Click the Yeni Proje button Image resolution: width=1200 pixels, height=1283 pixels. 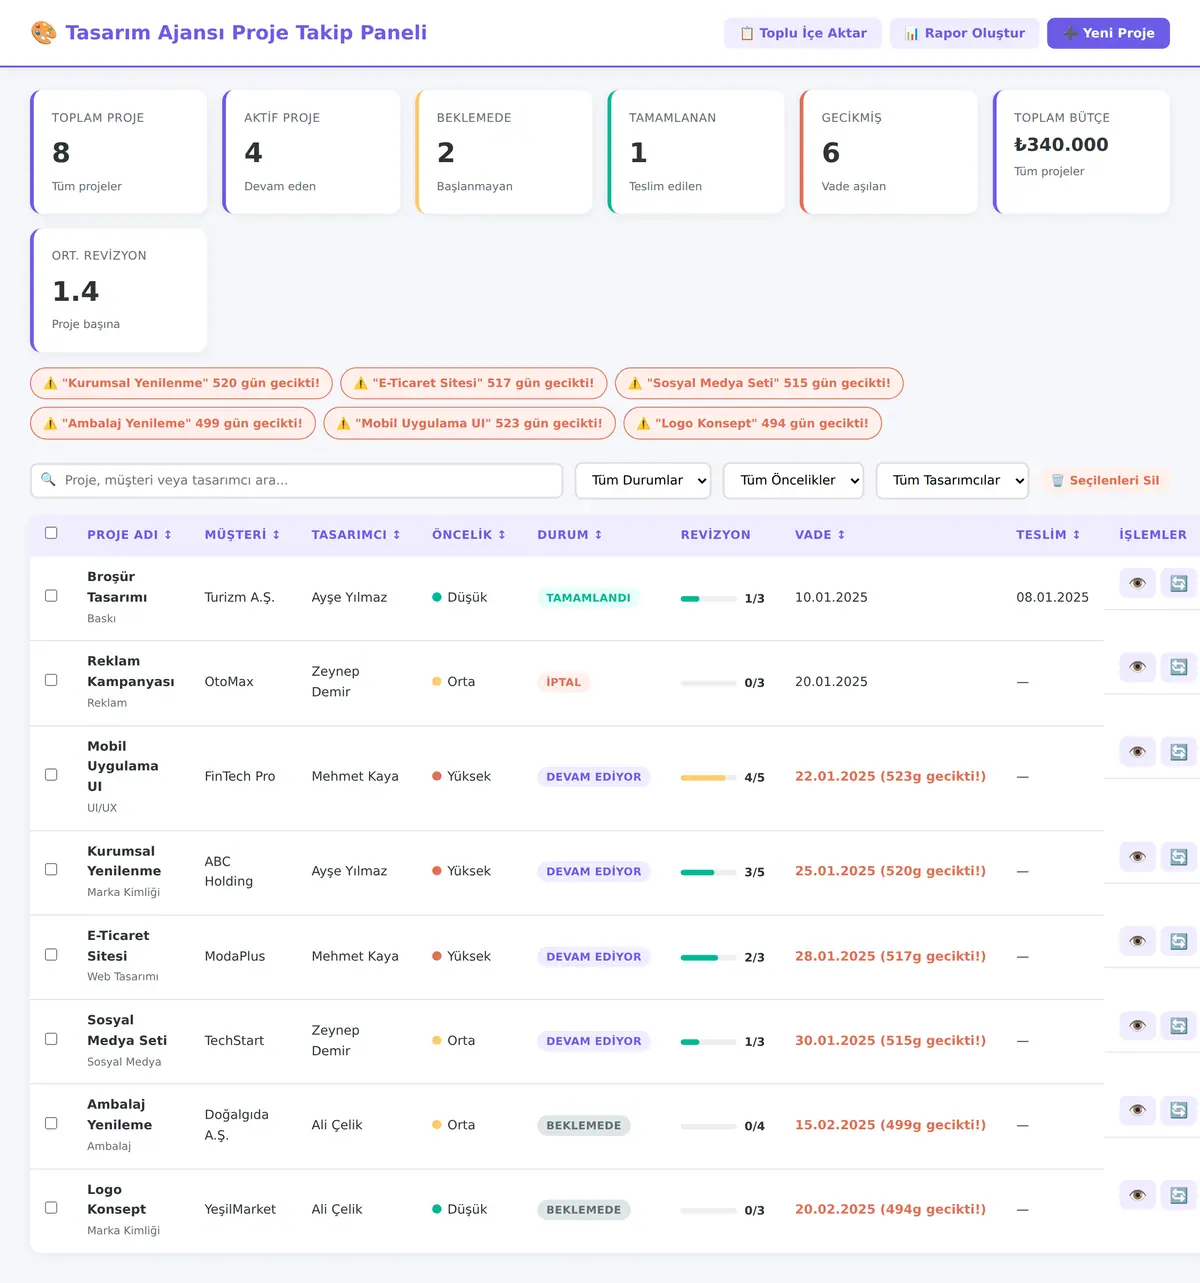(1108, 33)
